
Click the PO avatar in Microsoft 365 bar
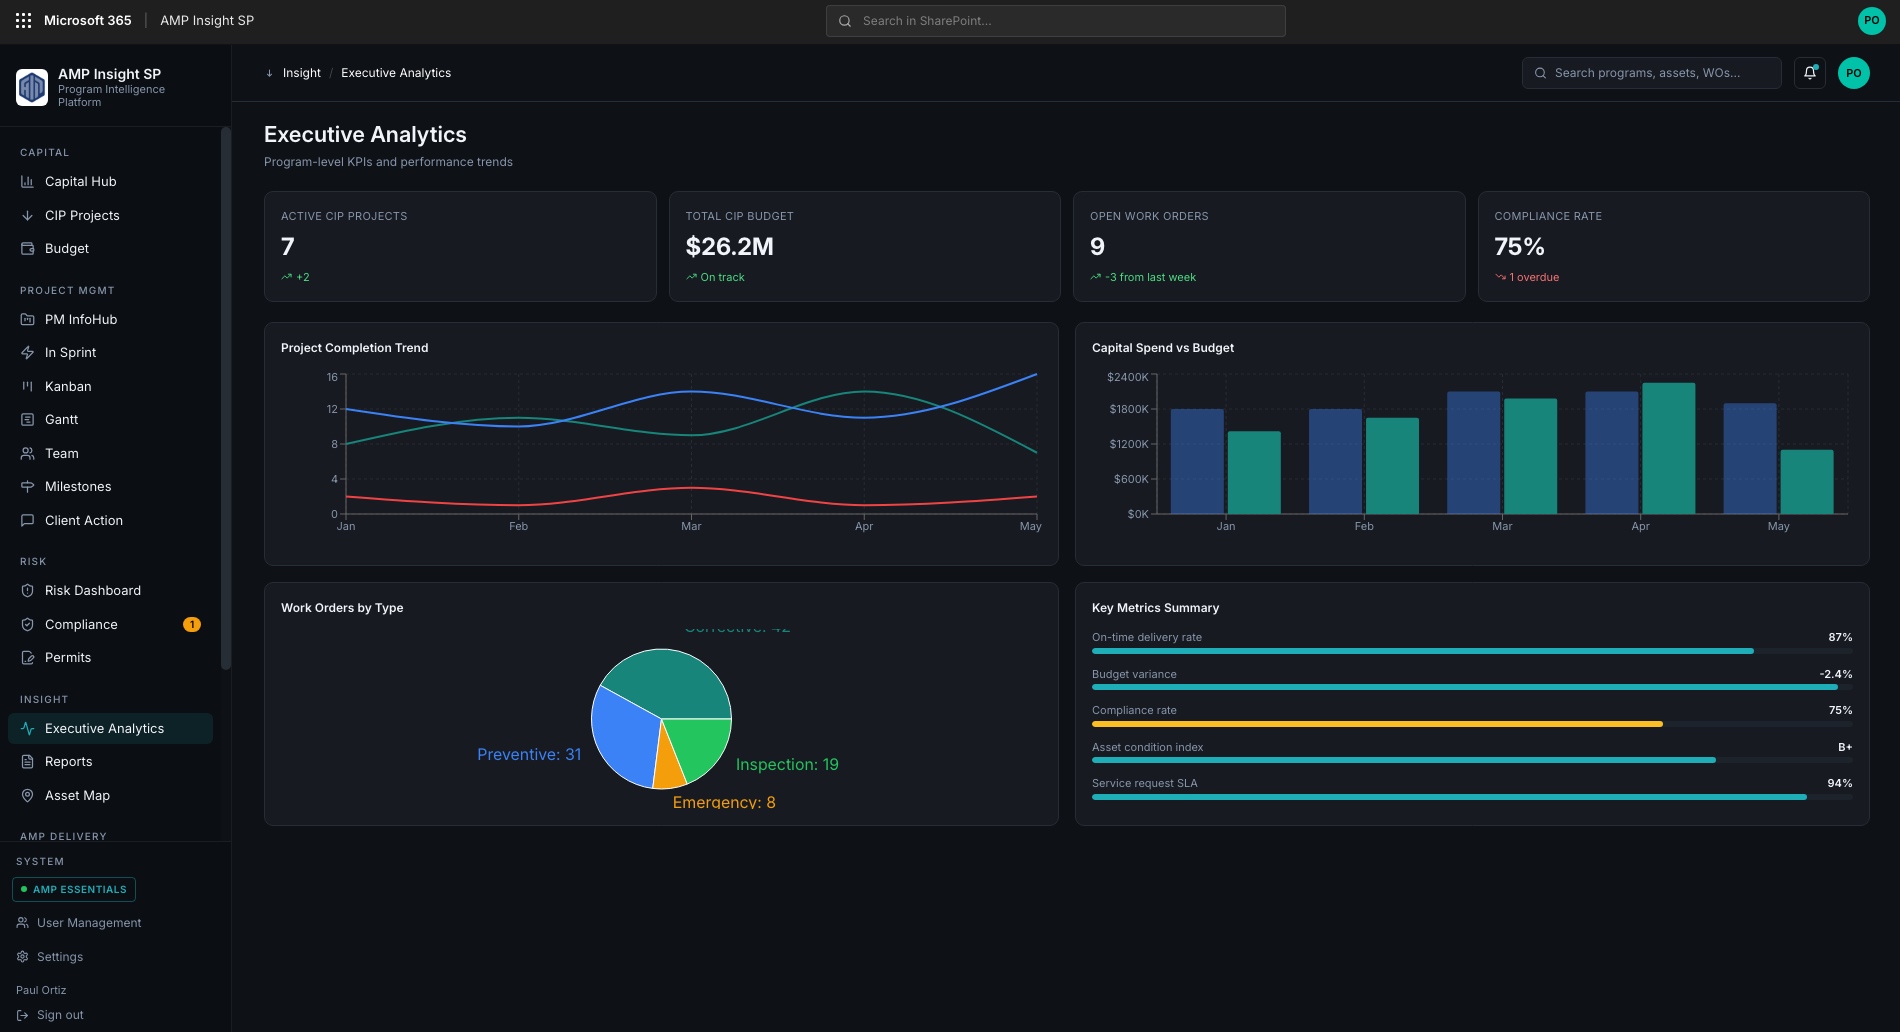click(x=1871, y=20)
